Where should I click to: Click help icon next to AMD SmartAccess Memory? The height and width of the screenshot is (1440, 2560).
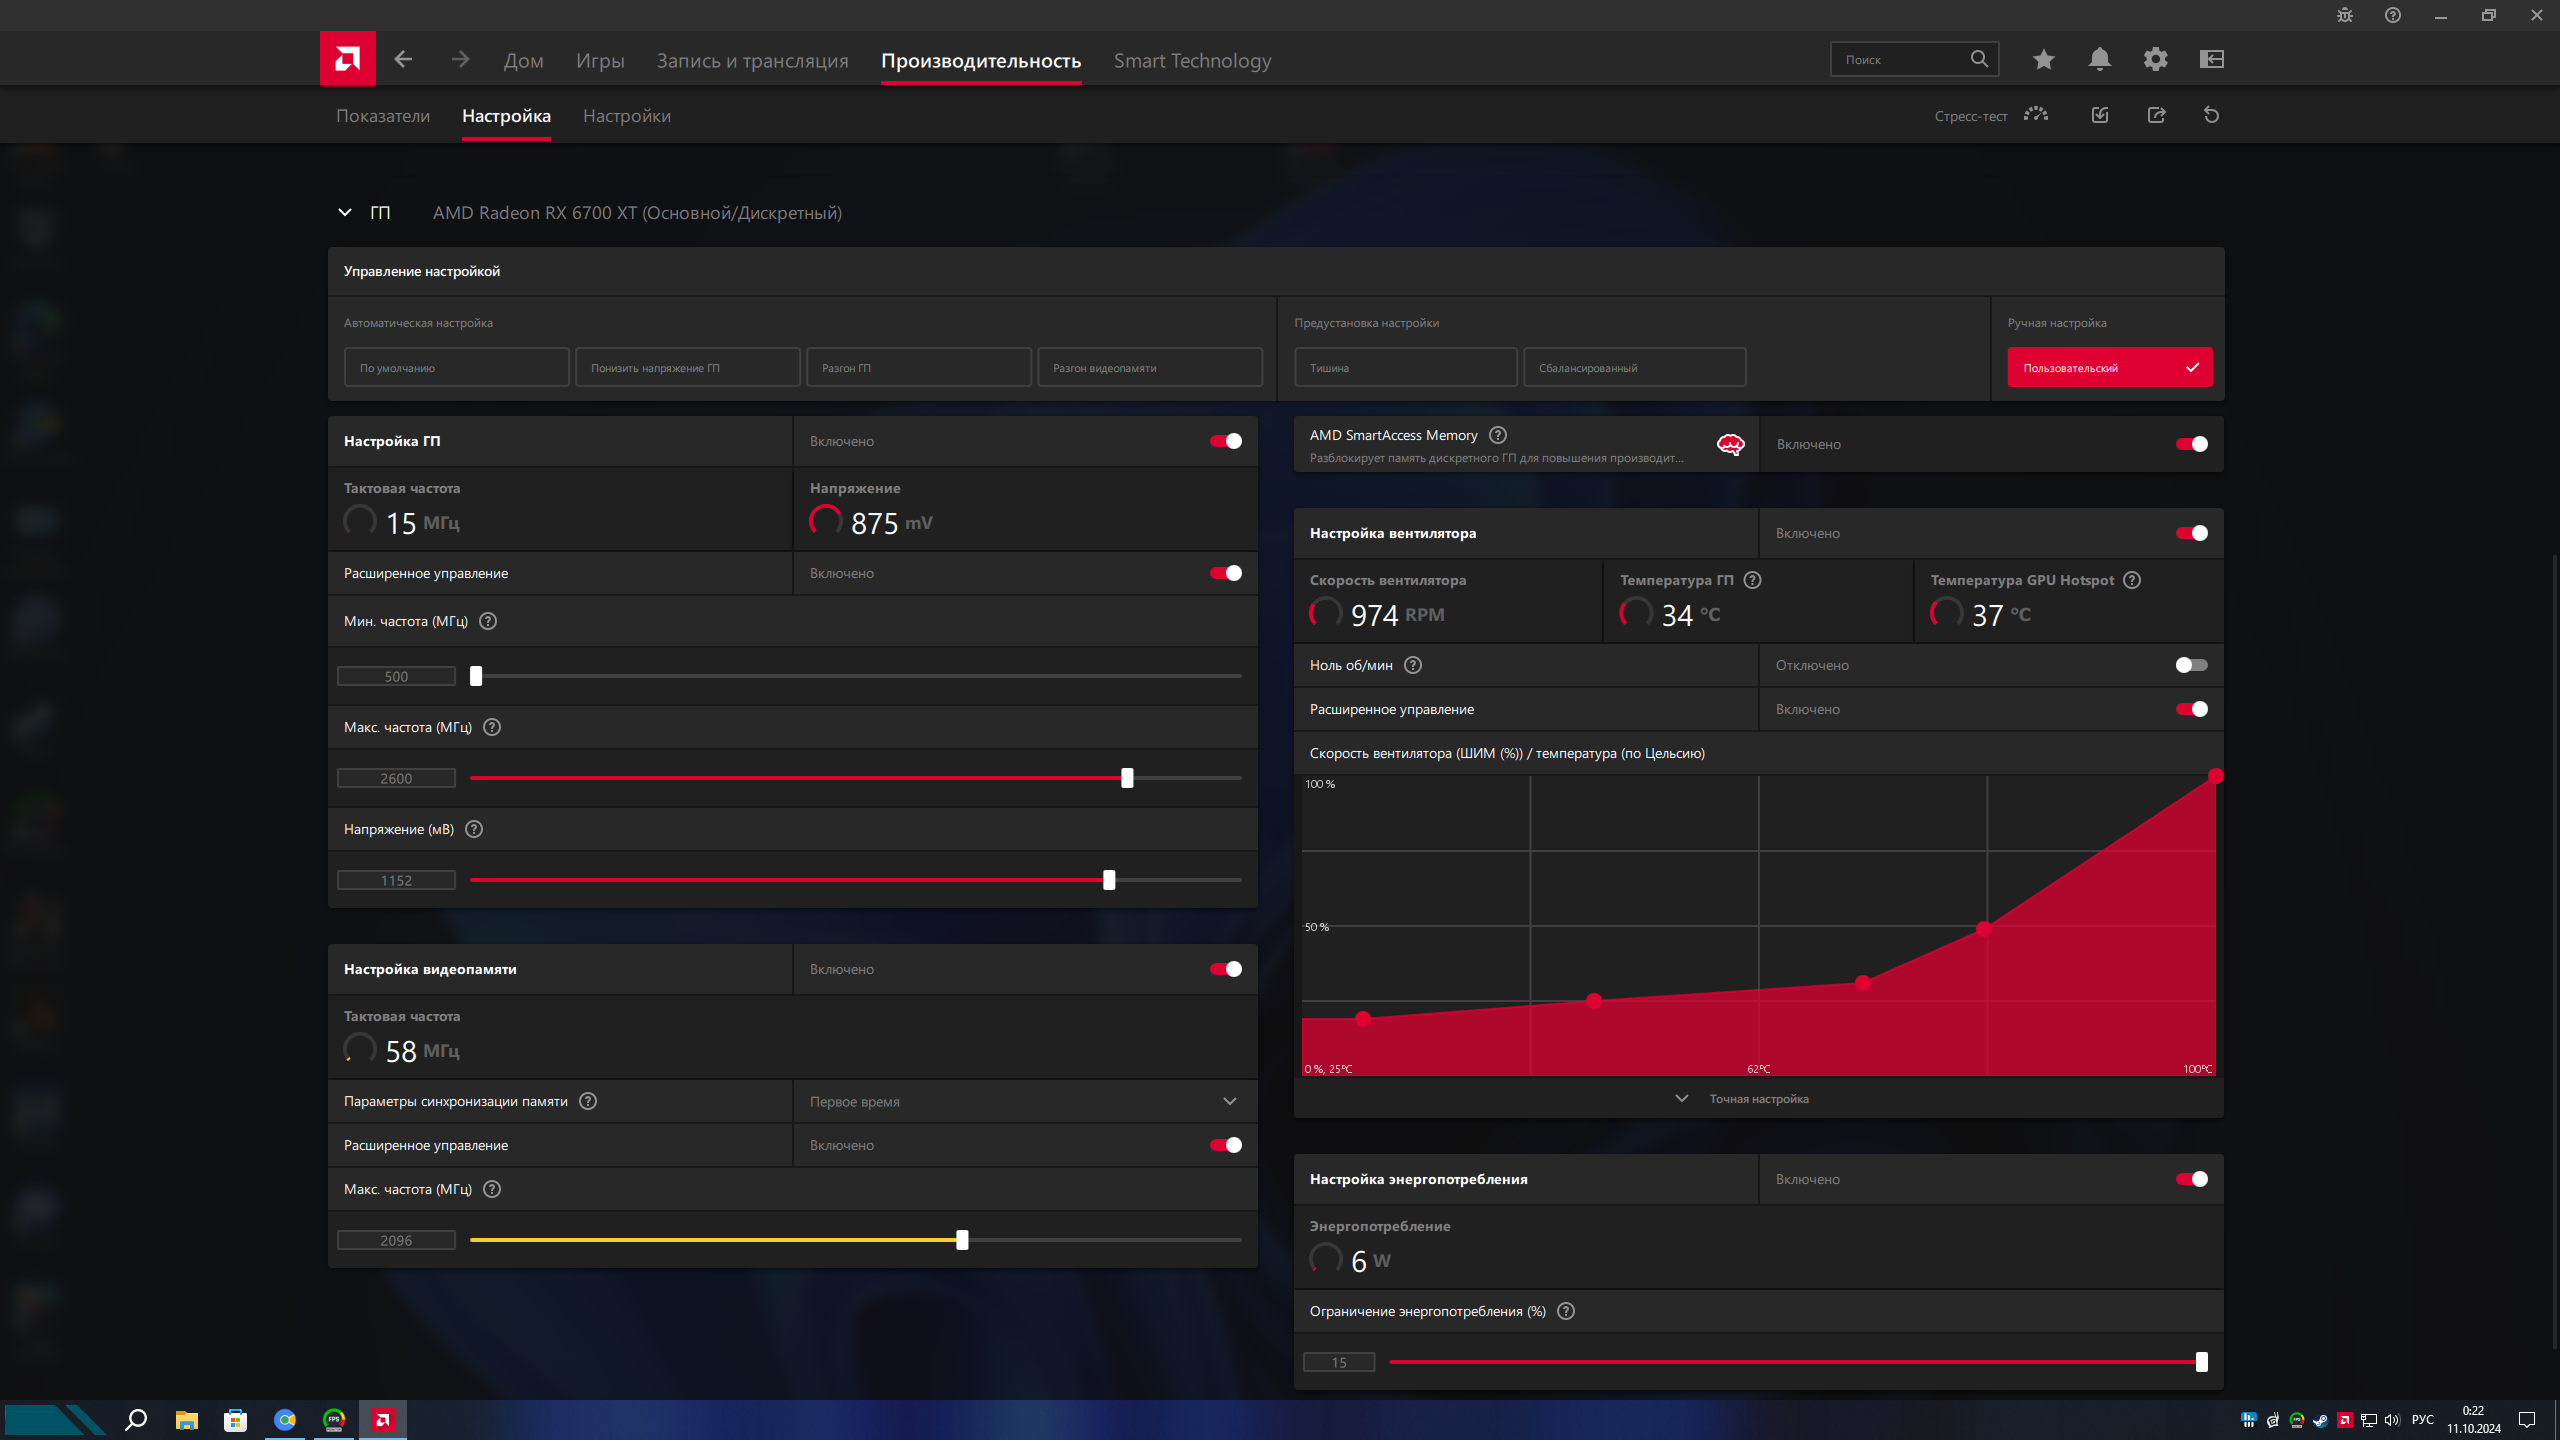coord(1497,435)
